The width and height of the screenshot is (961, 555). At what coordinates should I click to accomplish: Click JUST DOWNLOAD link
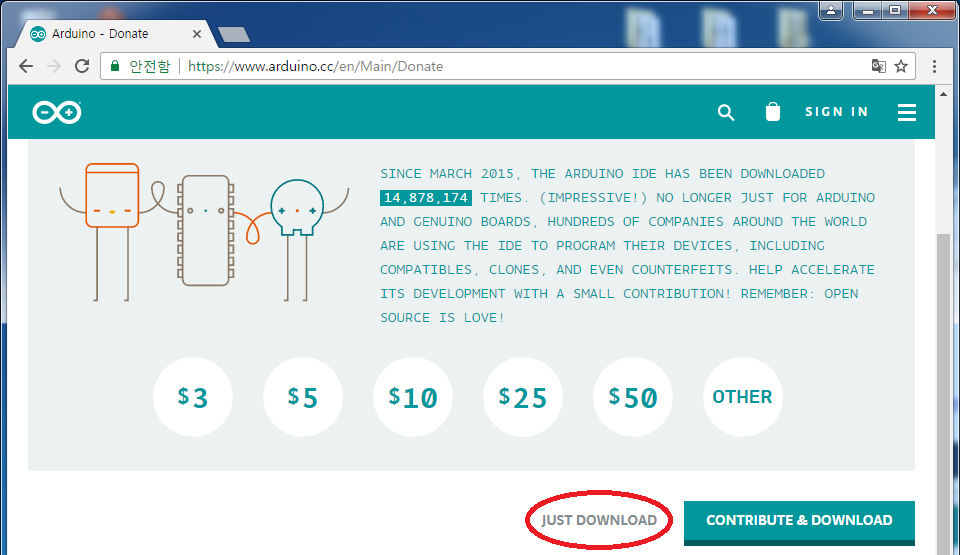[x=599, y=520]
